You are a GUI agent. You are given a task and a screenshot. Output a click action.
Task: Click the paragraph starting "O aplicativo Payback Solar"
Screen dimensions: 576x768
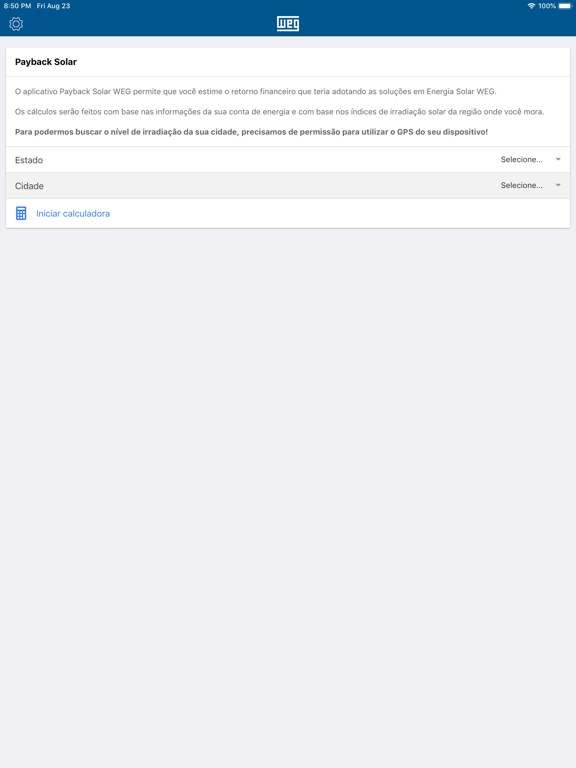pyautogui.click(x=256, y=92)
